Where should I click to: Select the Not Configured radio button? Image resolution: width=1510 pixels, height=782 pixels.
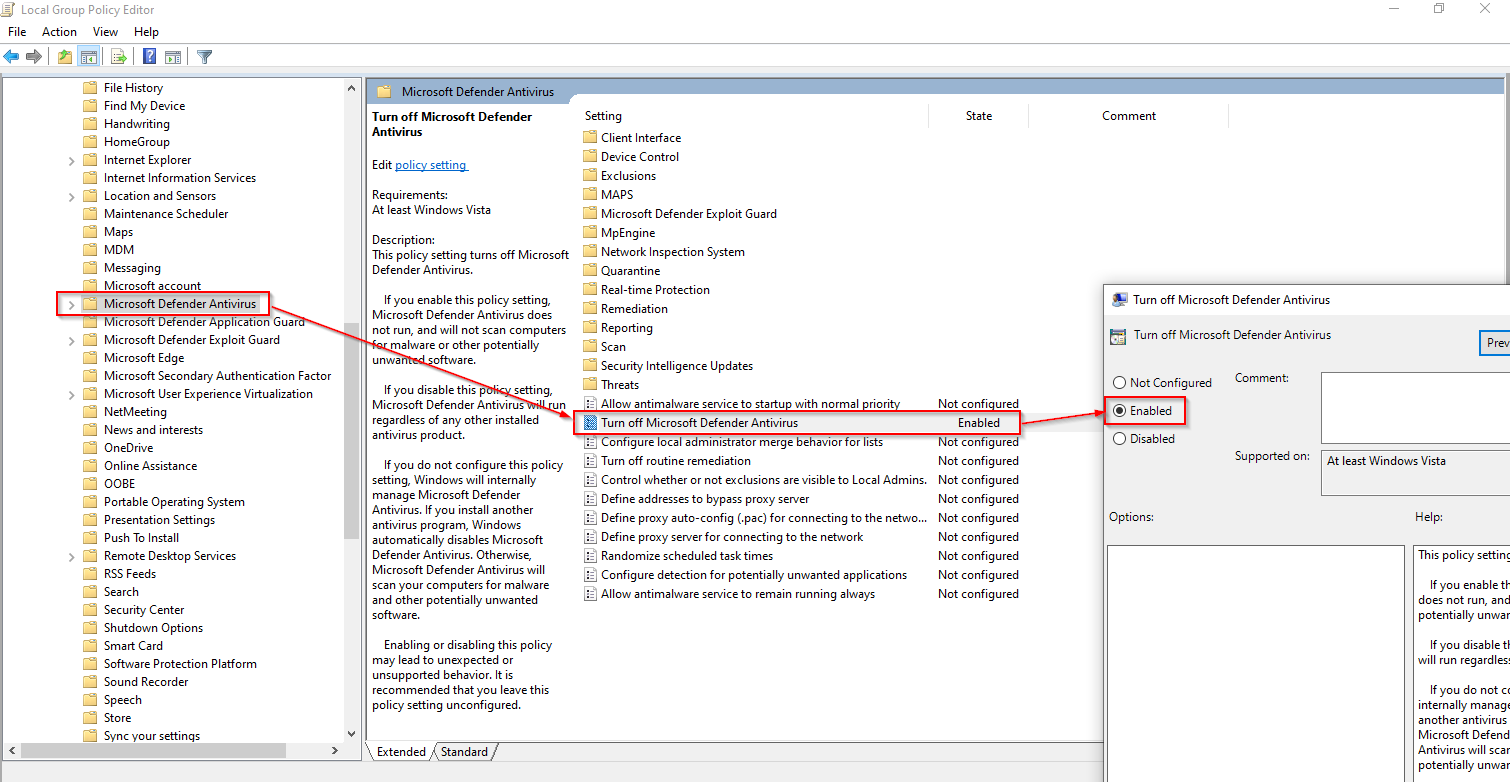coord(1119,383)
